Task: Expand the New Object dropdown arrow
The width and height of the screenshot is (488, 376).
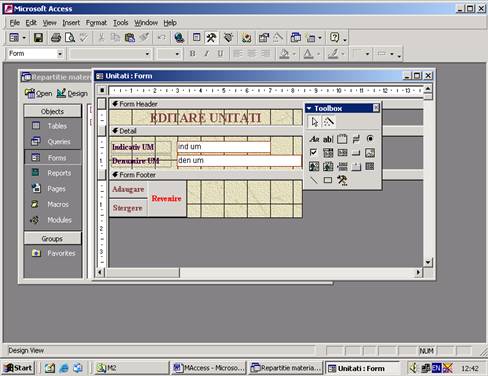Action: [x=320, y=38]
